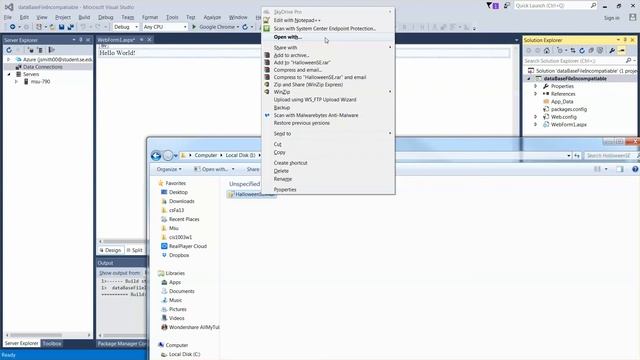Click Refresh in Server Explorer toolbar
The image size is (640, 360).
tap(9, 50)
